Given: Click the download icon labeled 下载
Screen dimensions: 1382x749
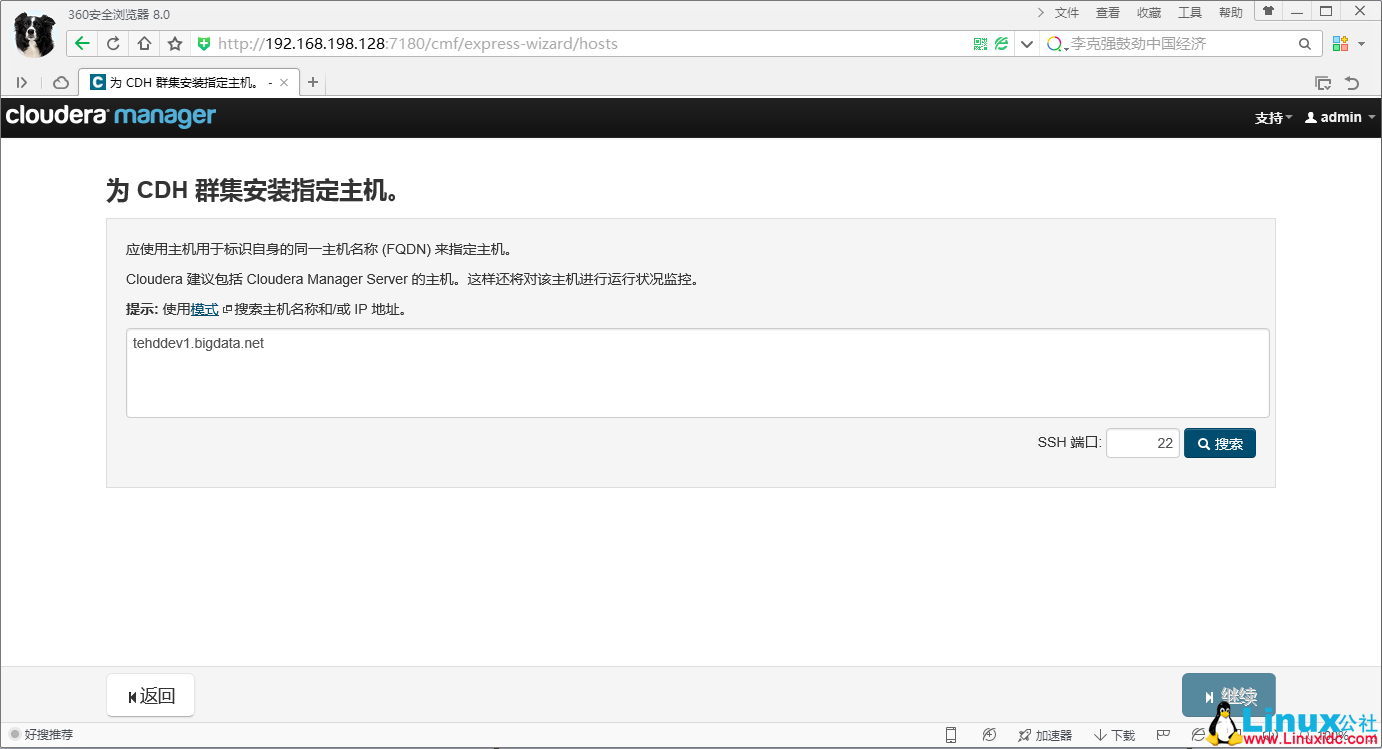Looking at the screenshot, I should tap(1113, 734).
